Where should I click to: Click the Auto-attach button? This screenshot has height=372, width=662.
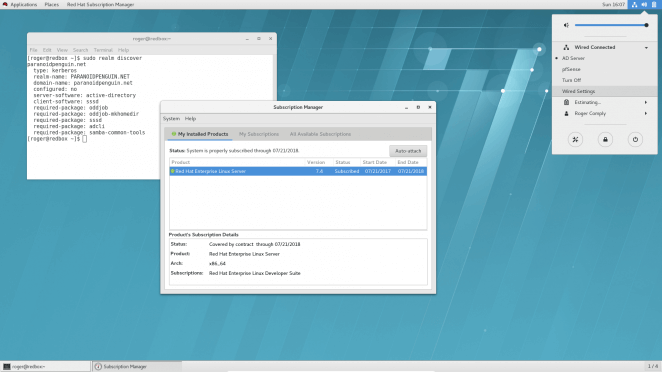click(x=408, y=151)
